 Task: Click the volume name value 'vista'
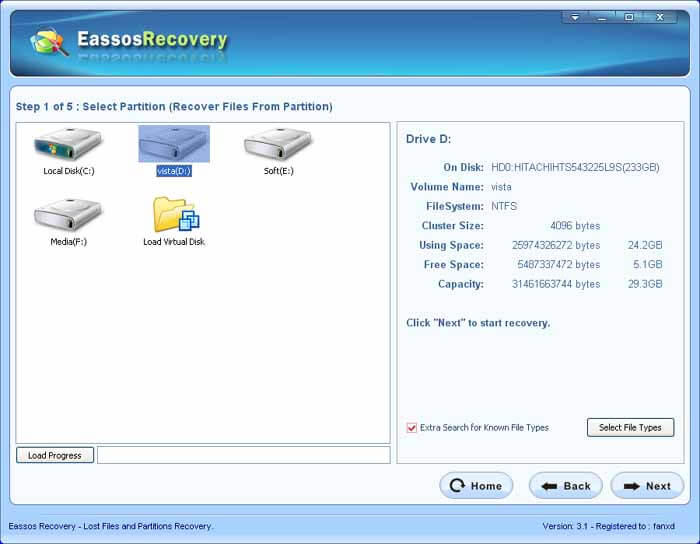pos(501,187)
